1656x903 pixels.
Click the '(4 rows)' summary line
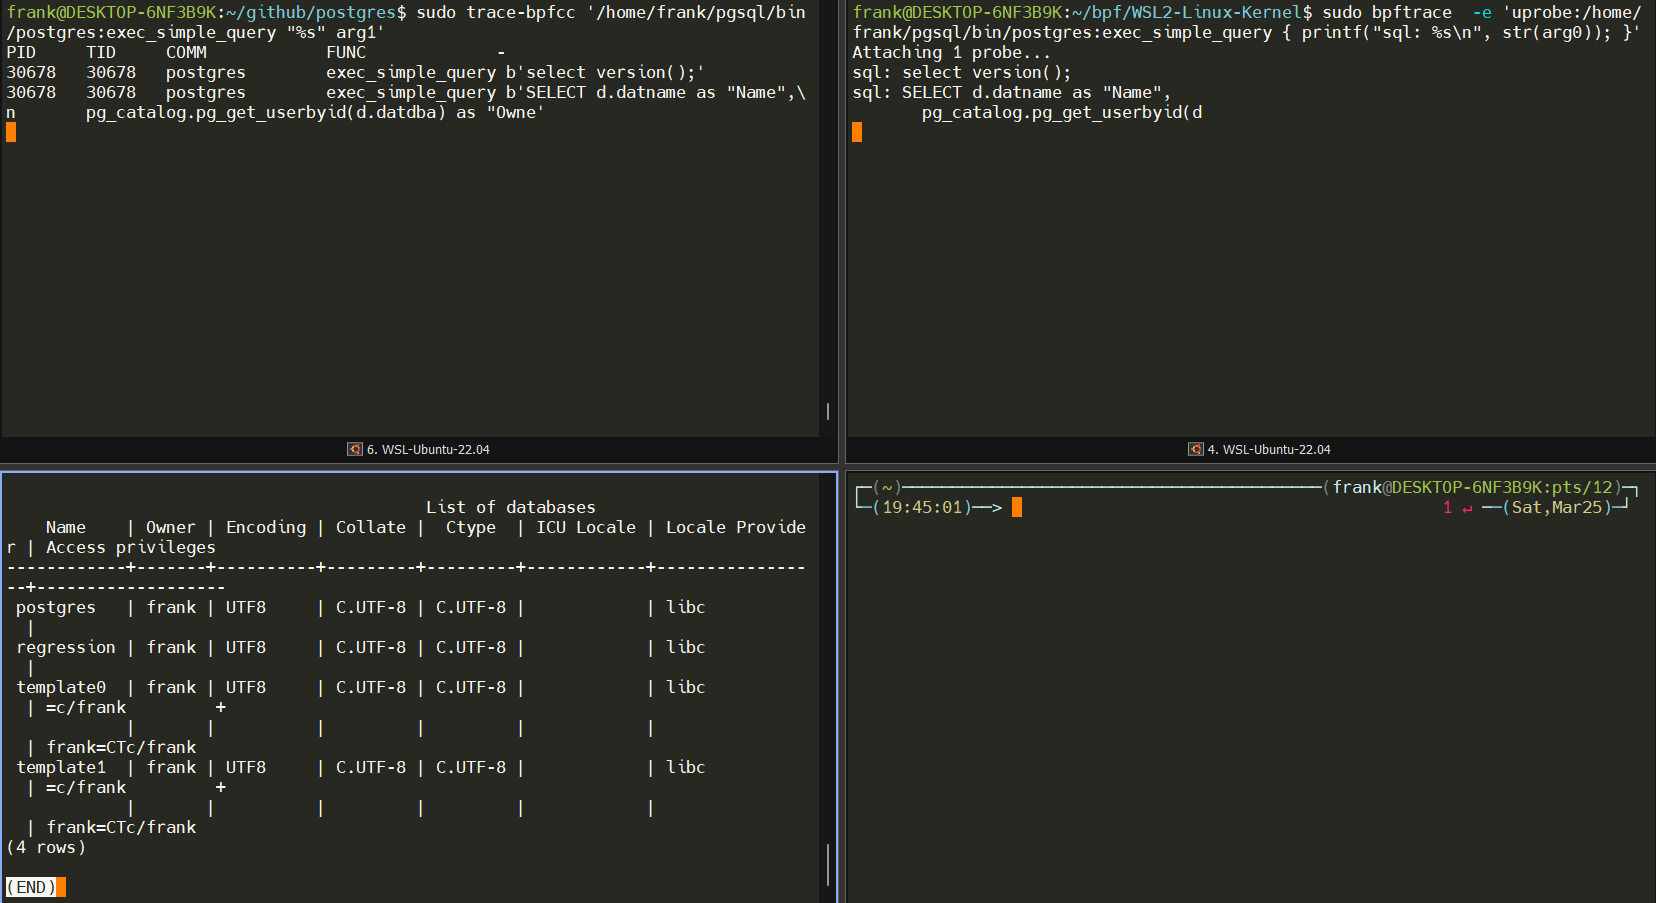(x=46, y=847)
